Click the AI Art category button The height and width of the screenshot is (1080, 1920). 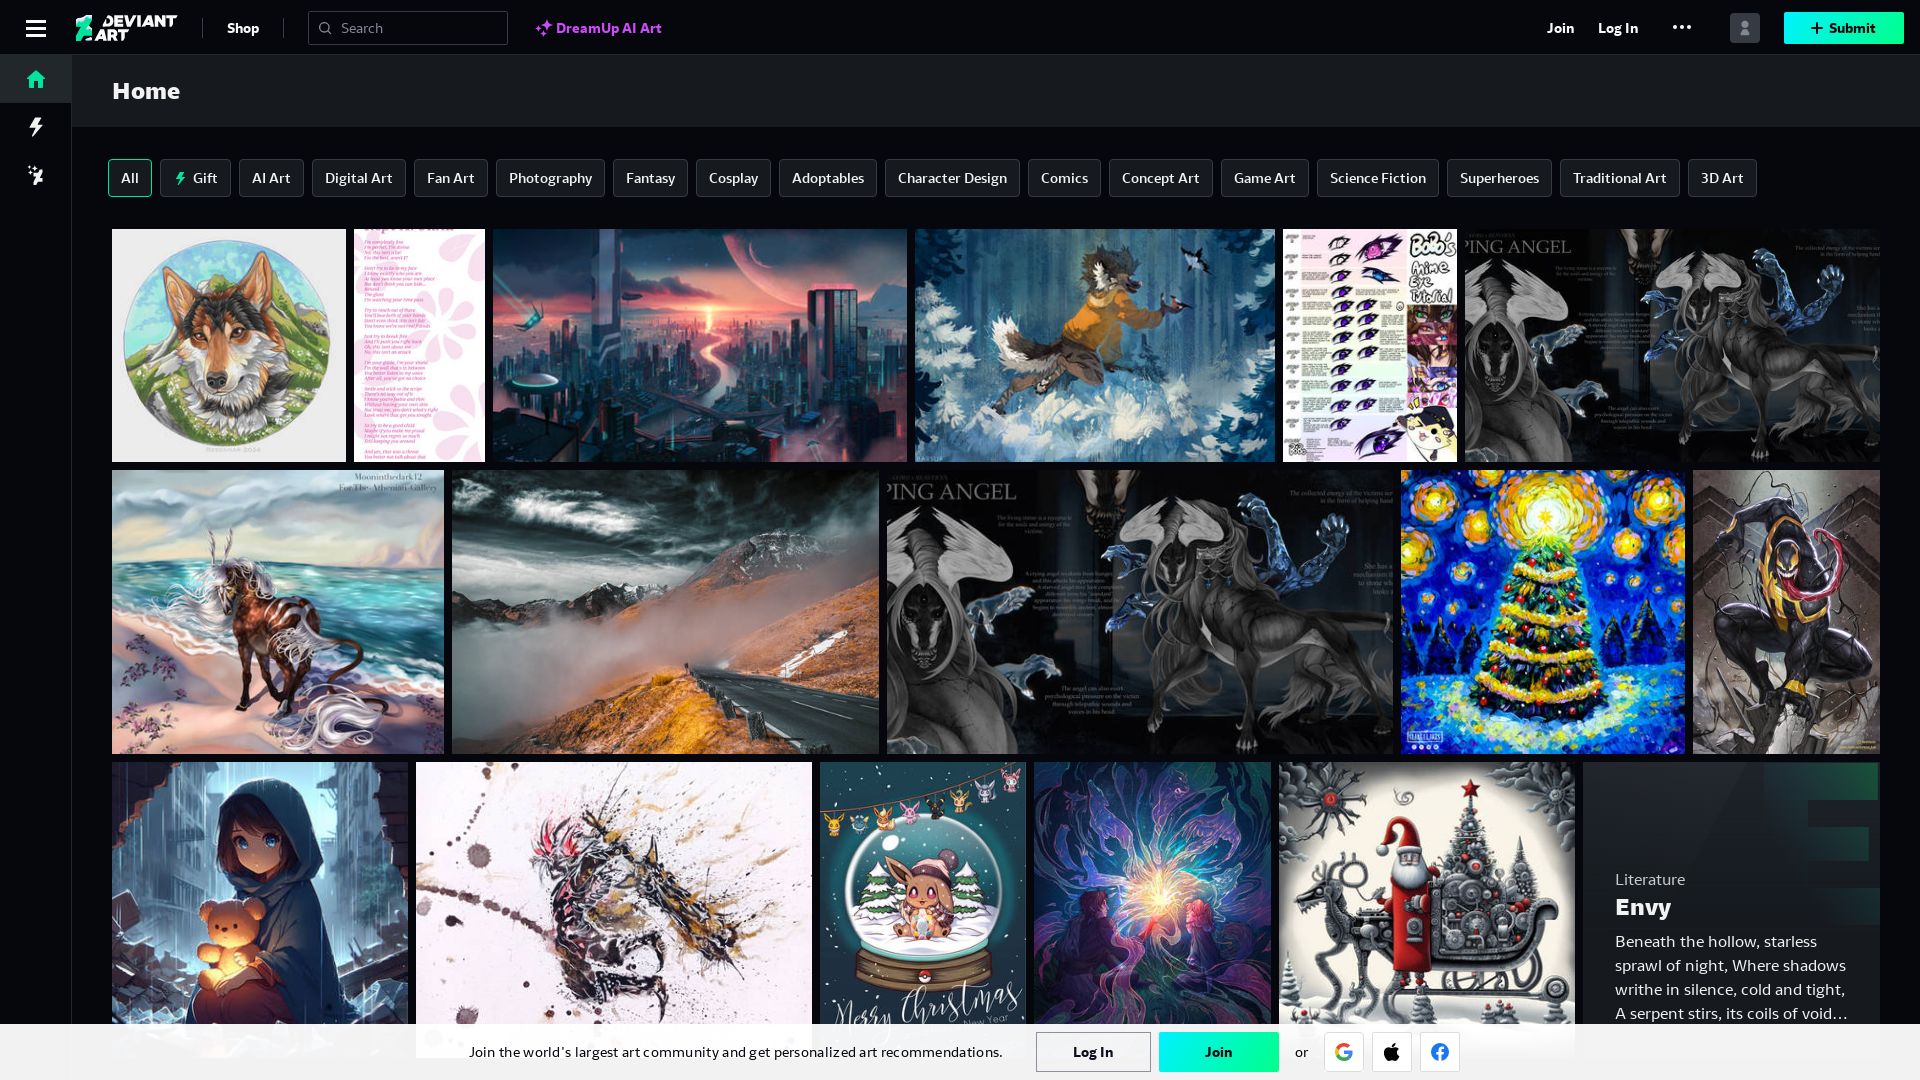point(270,178)
